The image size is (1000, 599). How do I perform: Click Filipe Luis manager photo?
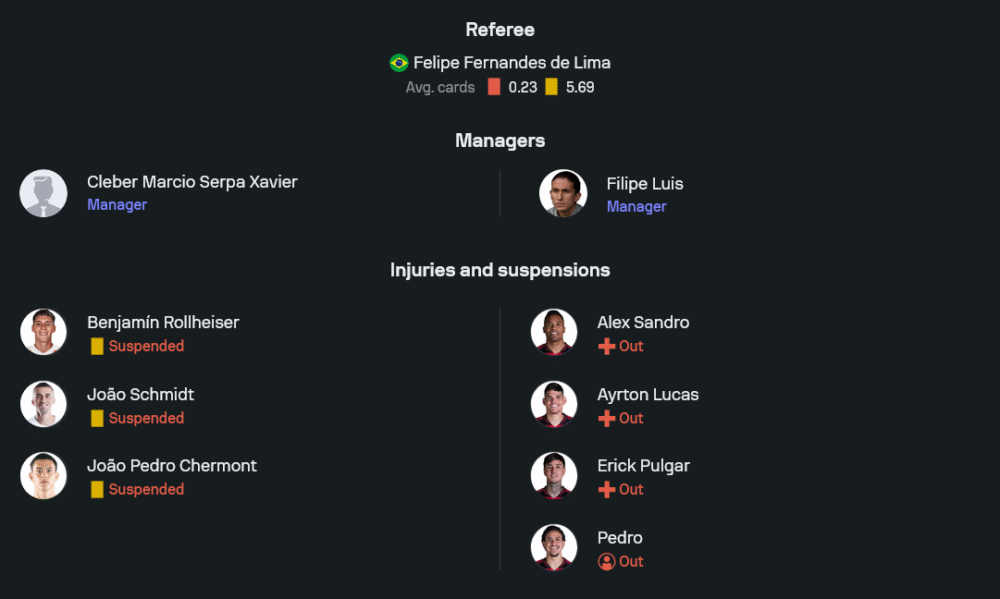pos(563,193)
